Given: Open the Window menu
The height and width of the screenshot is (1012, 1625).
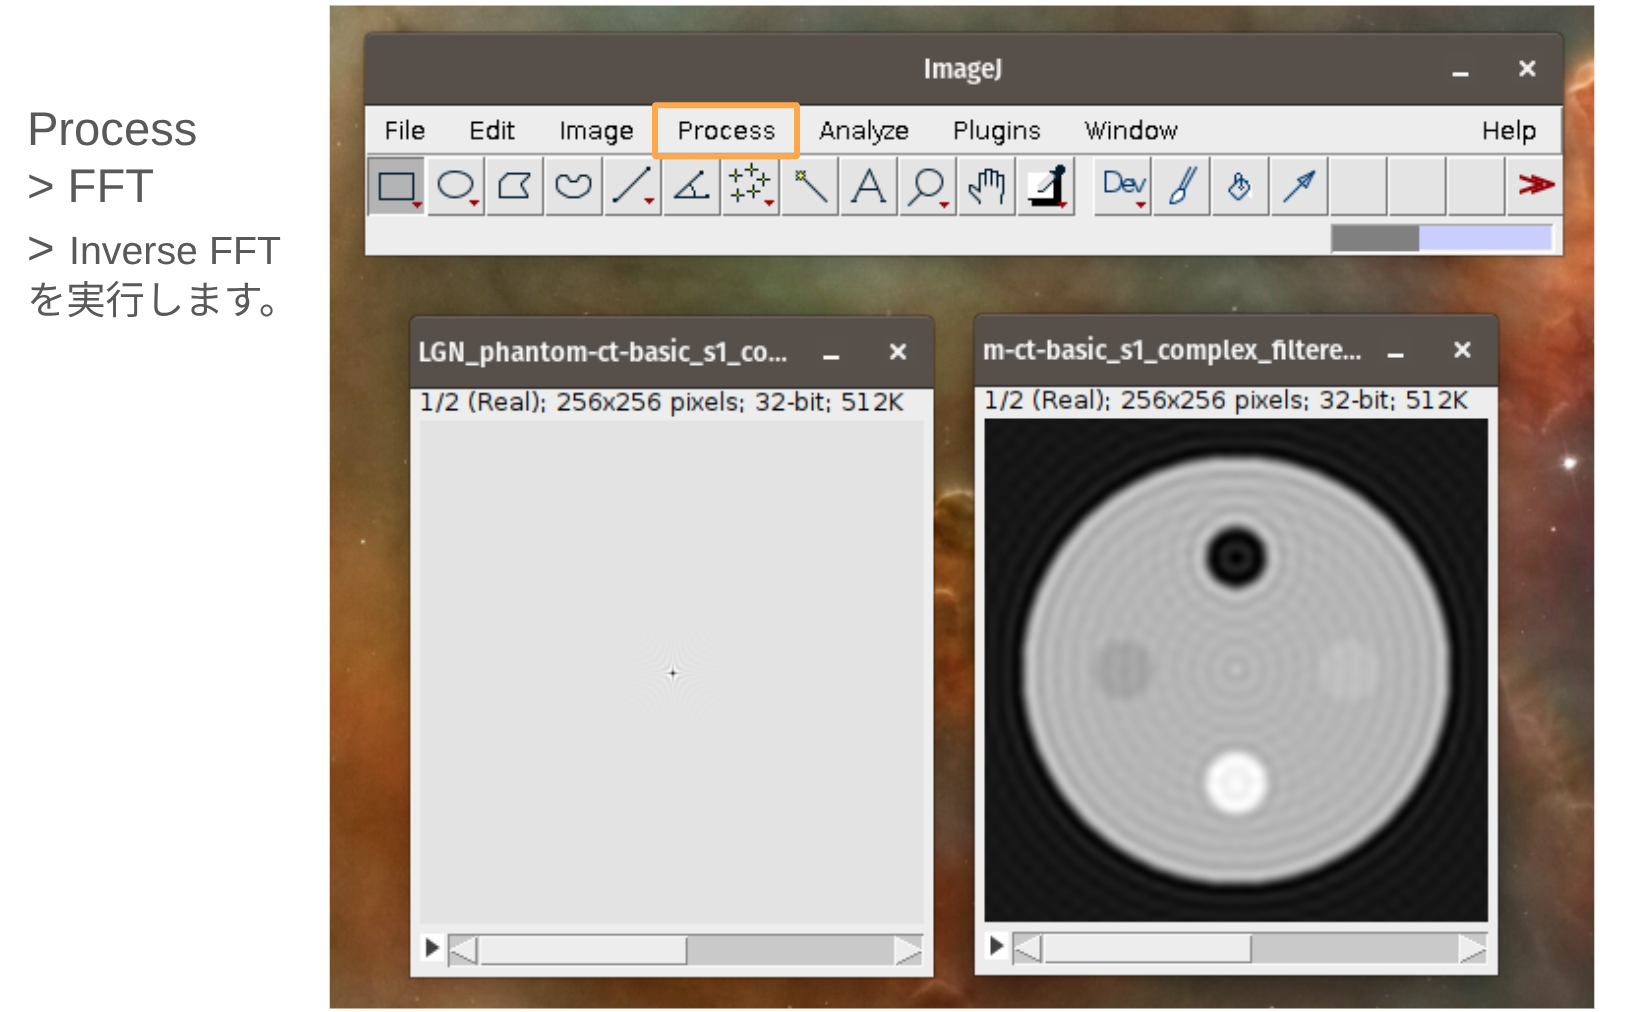Looking at the screenshot, I should click(x=1131, y=131).
